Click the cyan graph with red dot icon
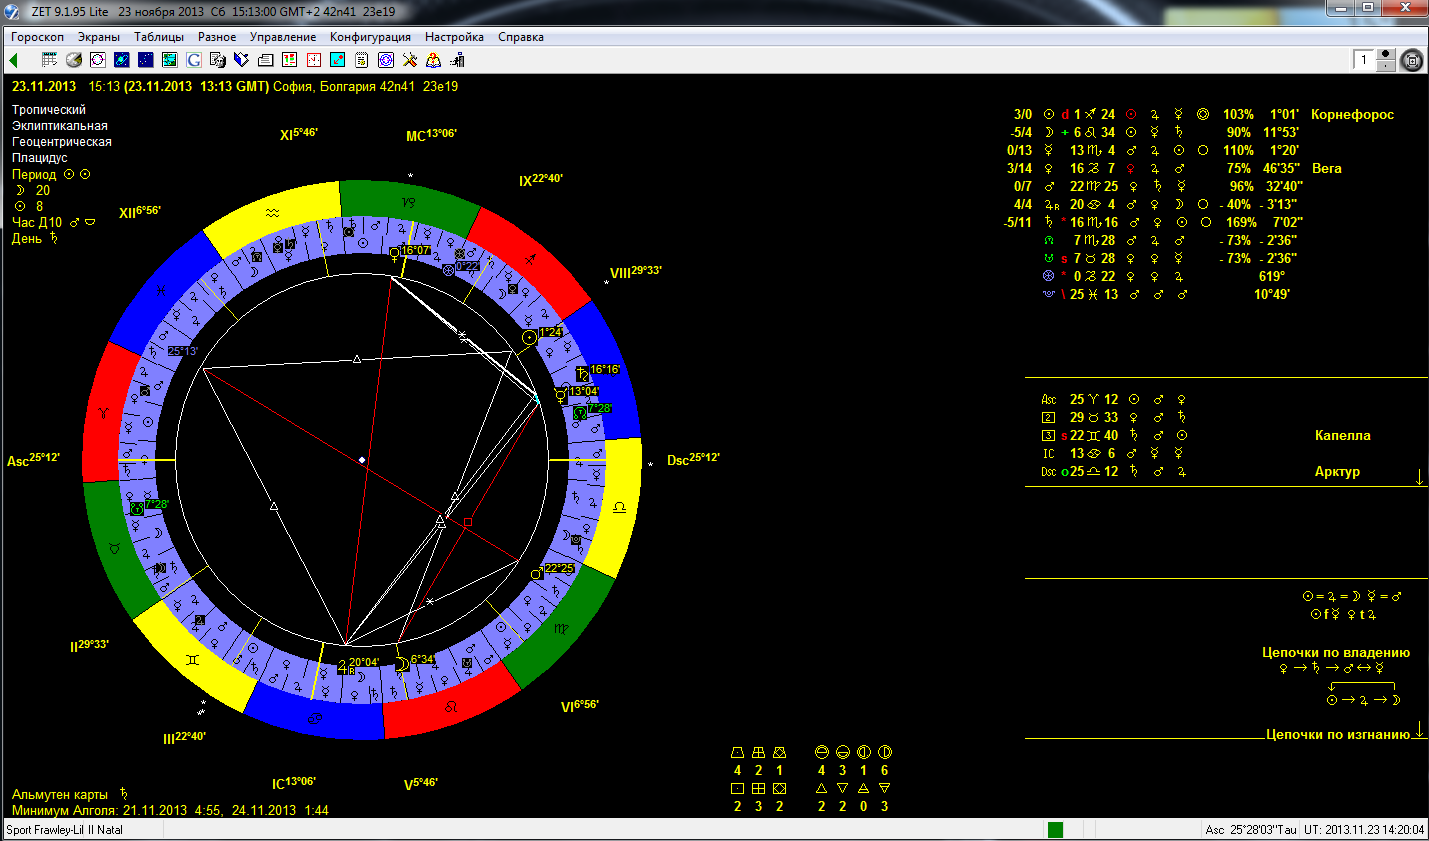 [338, 60]
